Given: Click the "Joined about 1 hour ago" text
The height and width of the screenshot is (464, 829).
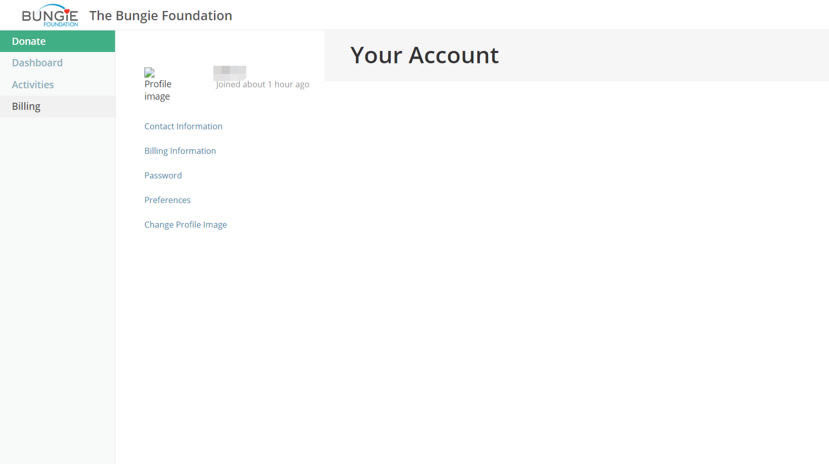Looking at the screenshot, I should (262, 85).
